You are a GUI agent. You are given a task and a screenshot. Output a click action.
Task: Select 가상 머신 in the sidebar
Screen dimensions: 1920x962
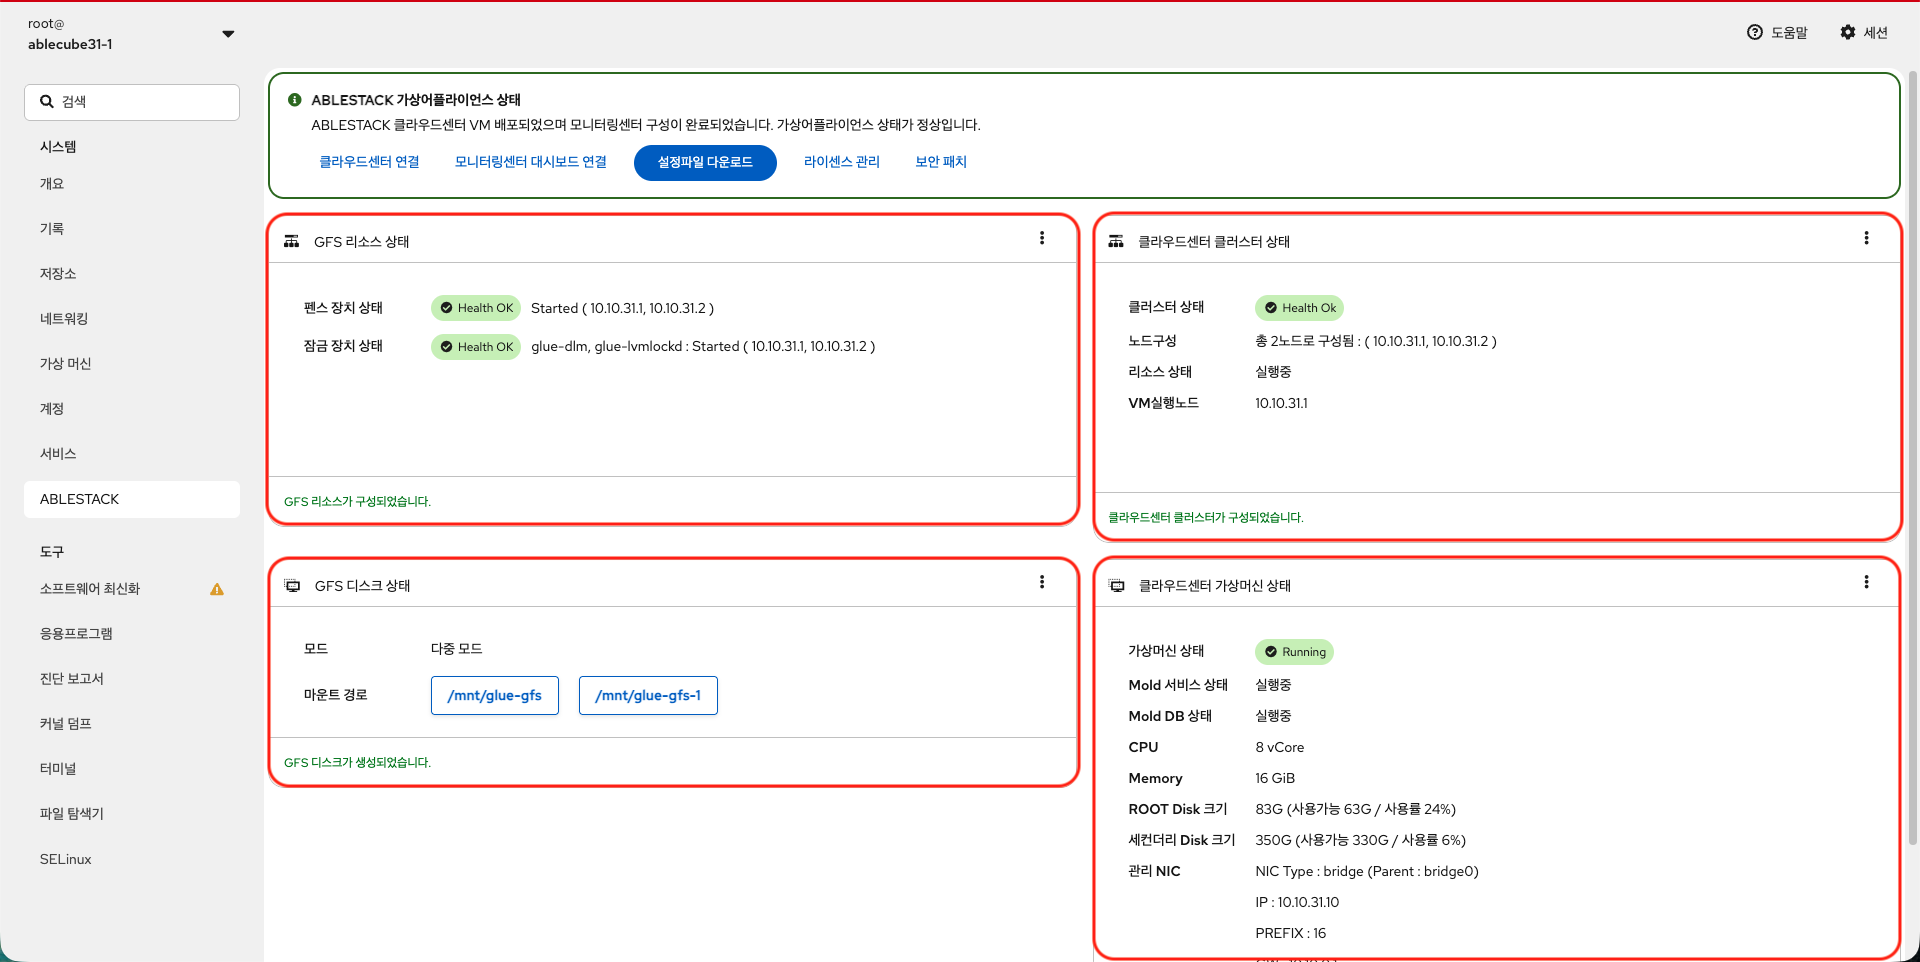(x=132, y=364)
